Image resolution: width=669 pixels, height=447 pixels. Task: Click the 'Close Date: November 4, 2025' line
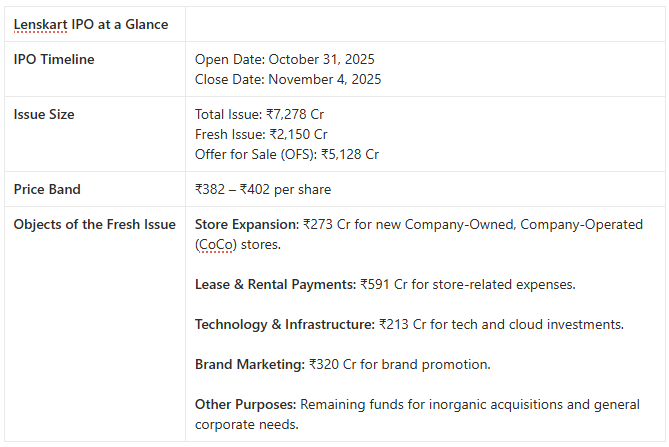288,79
